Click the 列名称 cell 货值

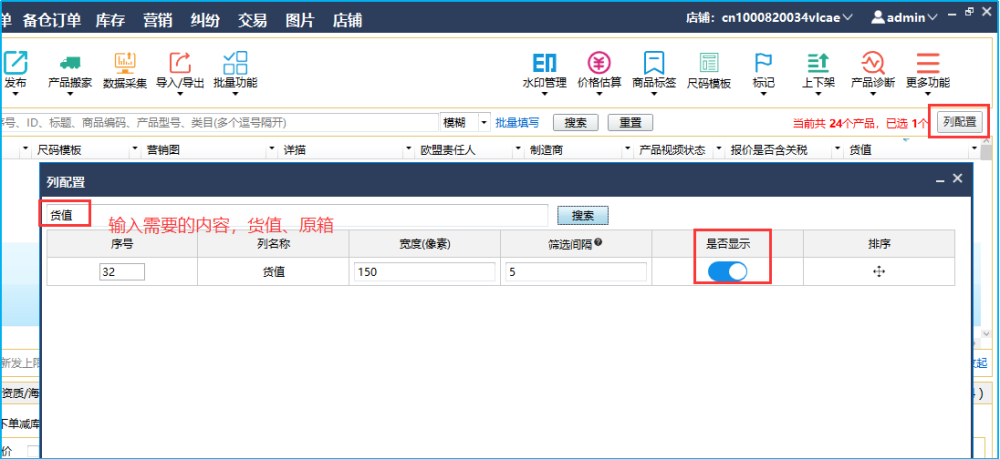[274, 272]
